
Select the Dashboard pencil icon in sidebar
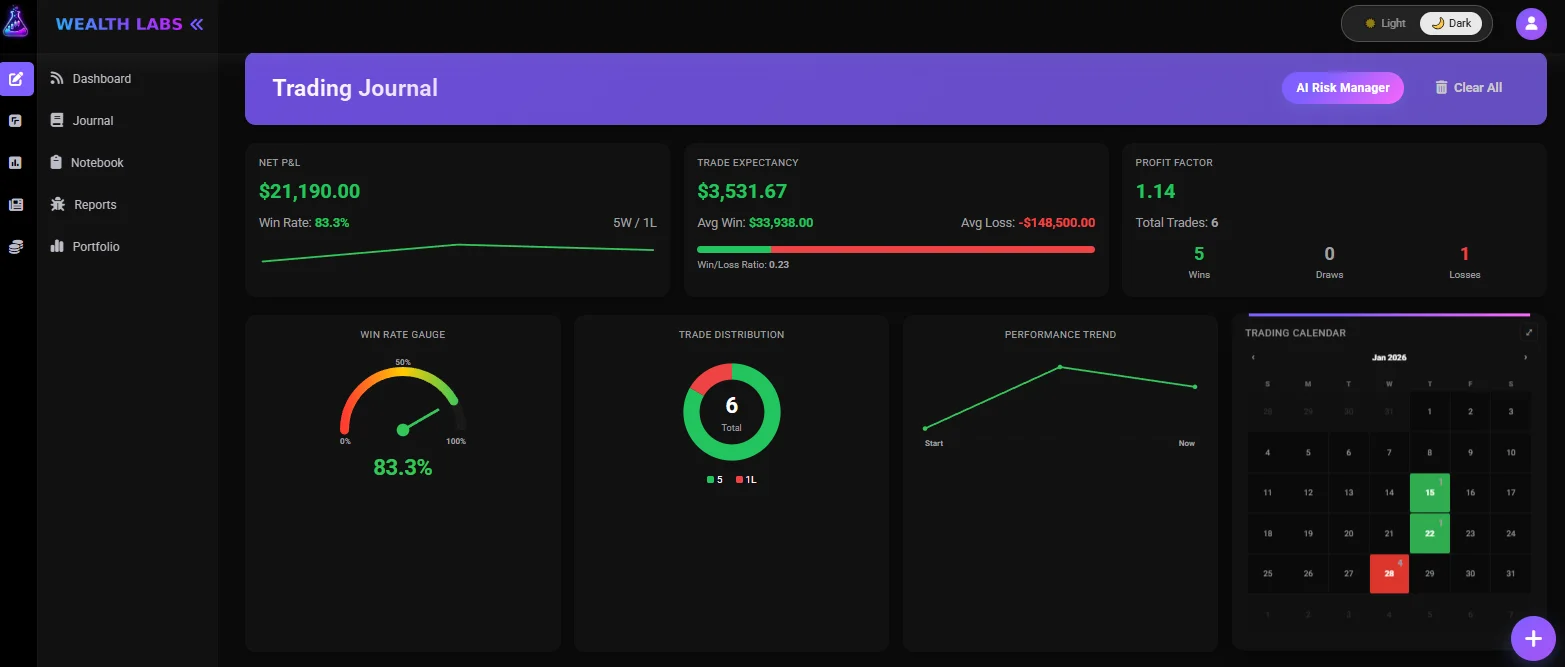[15, 78]
